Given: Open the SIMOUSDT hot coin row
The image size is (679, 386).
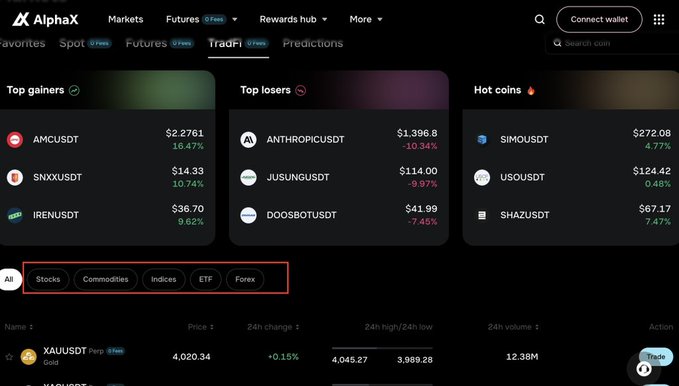Looking at the screenshot, I should [572, 139].
